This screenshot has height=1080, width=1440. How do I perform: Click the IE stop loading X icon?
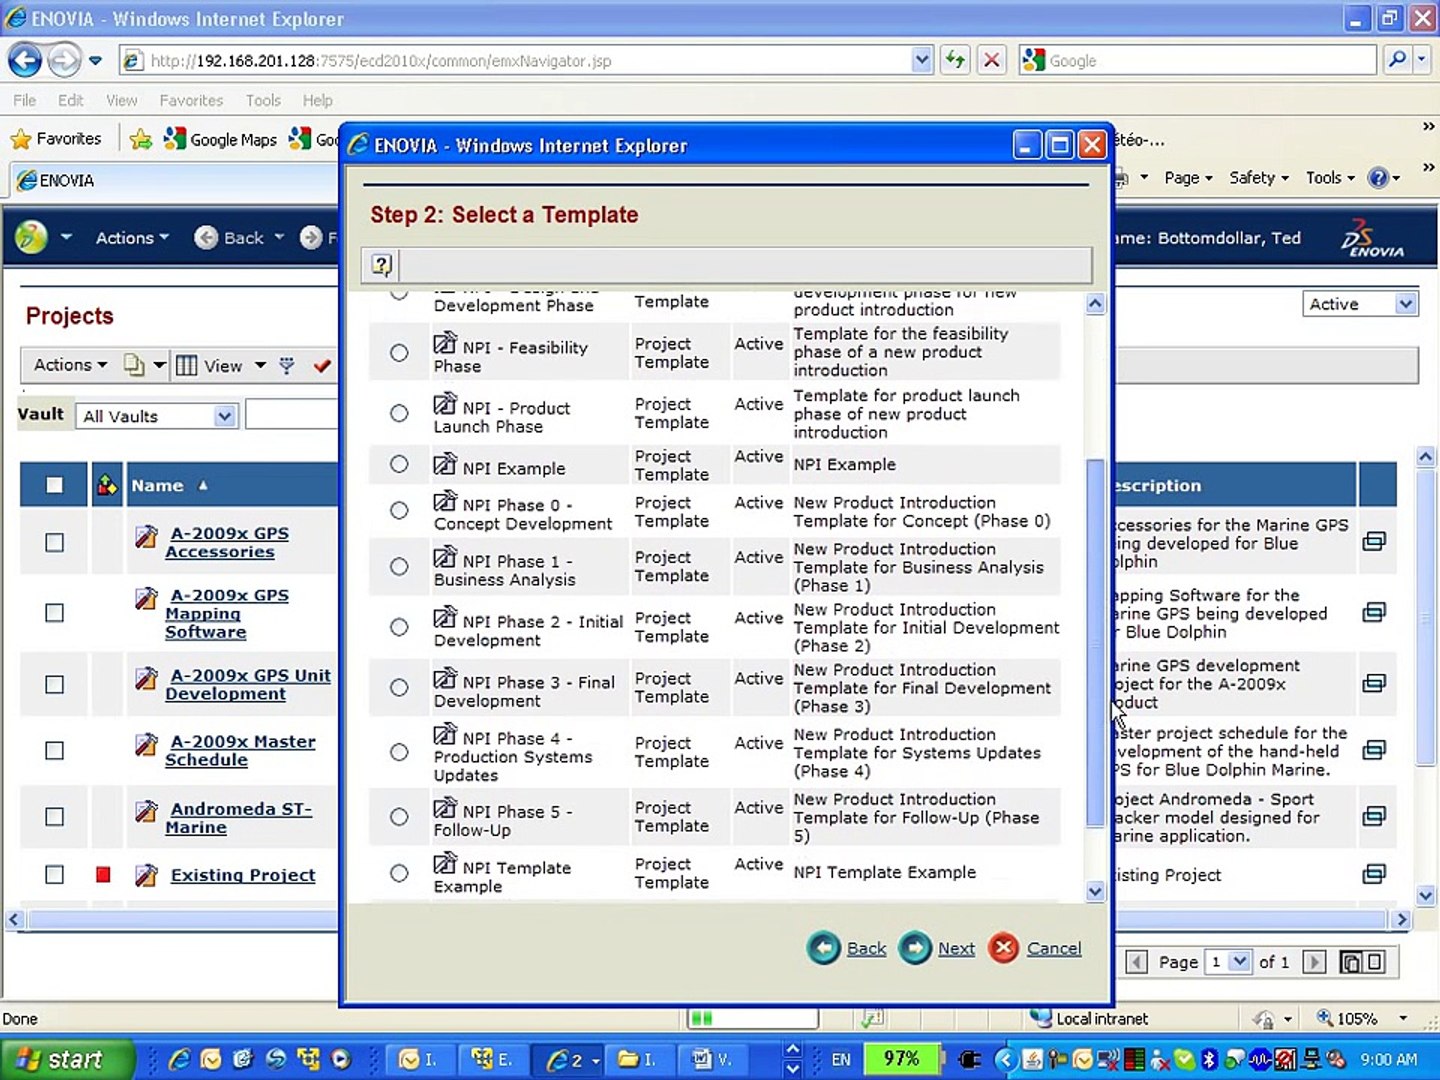[x=991, y=60]
